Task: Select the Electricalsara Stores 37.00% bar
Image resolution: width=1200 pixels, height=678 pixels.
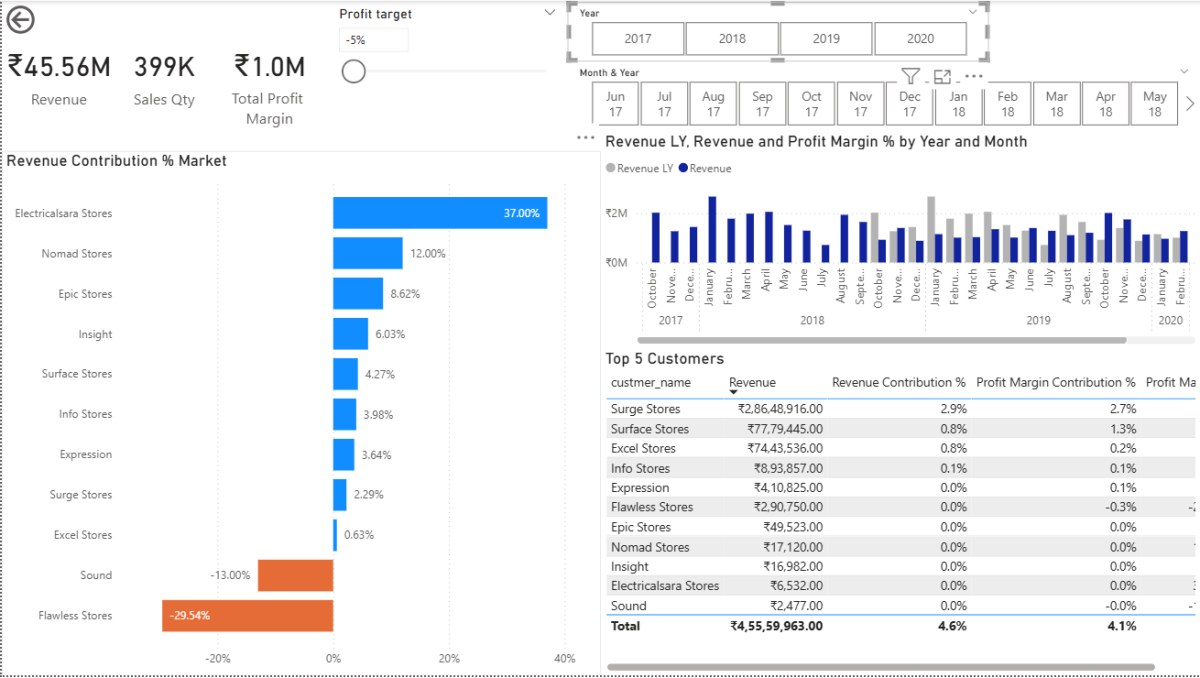Action: point(440,213)
